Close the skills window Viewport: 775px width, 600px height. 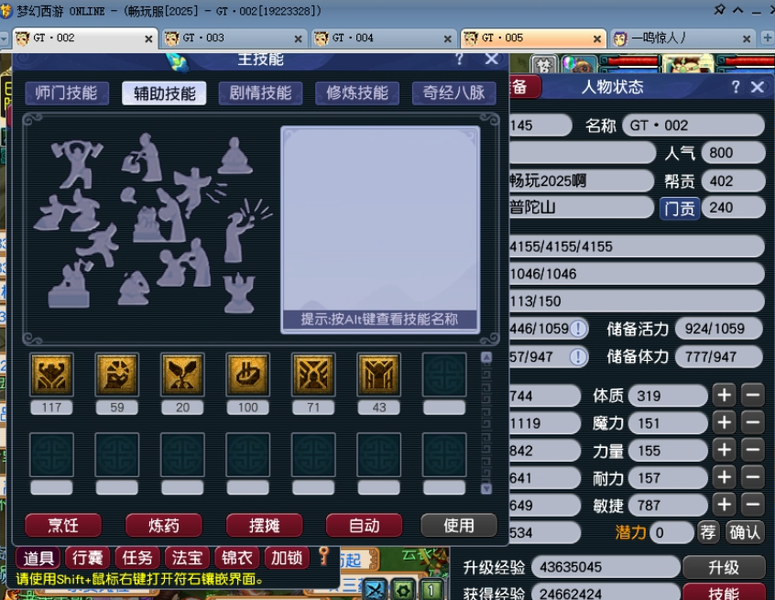(x=491, y=59)
